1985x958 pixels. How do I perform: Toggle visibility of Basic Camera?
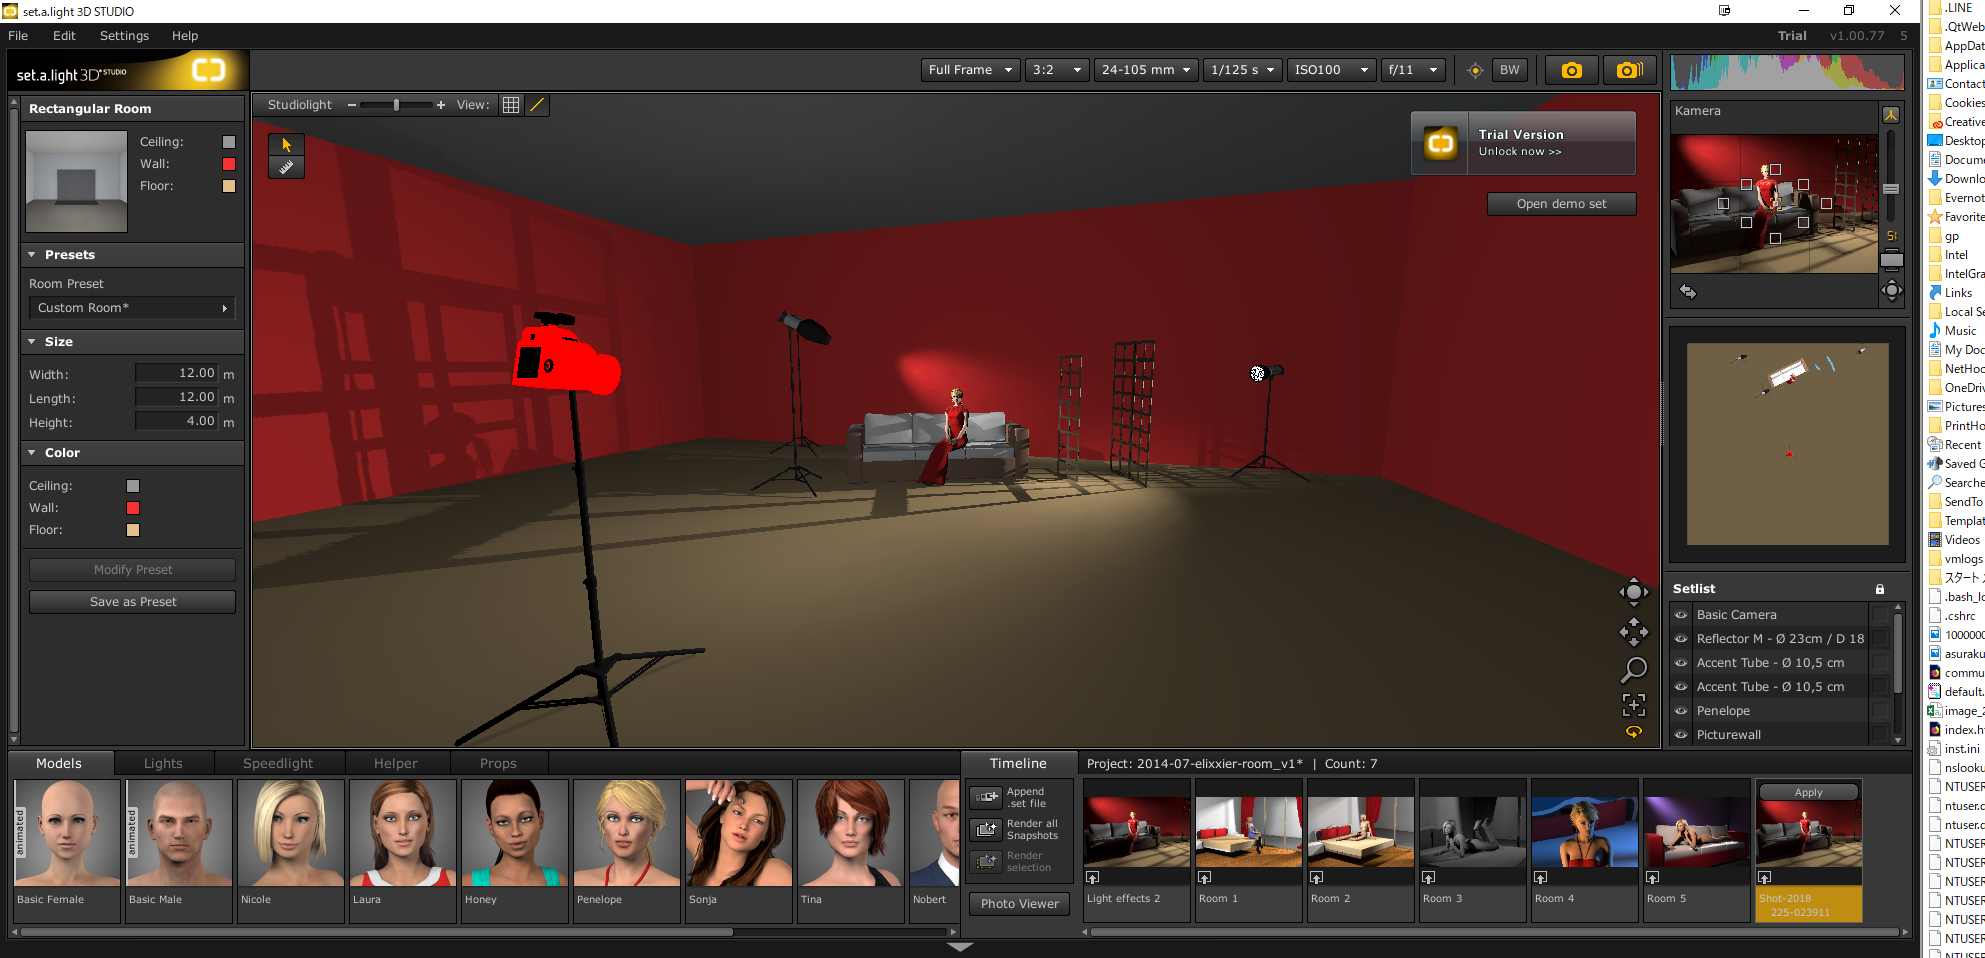click(x=1681, y=615)
